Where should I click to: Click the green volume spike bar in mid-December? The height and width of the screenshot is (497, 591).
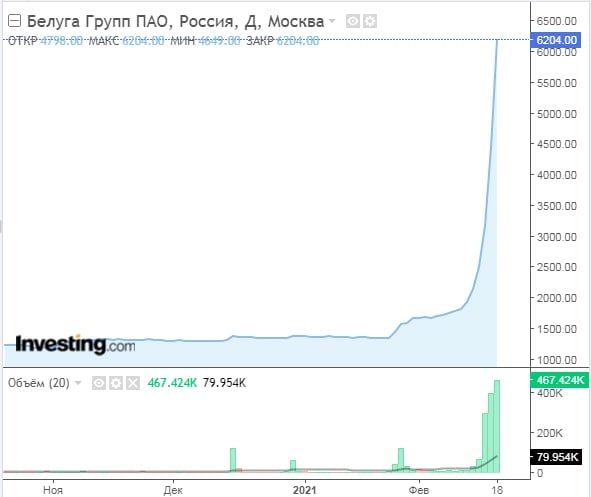[233, 460]
